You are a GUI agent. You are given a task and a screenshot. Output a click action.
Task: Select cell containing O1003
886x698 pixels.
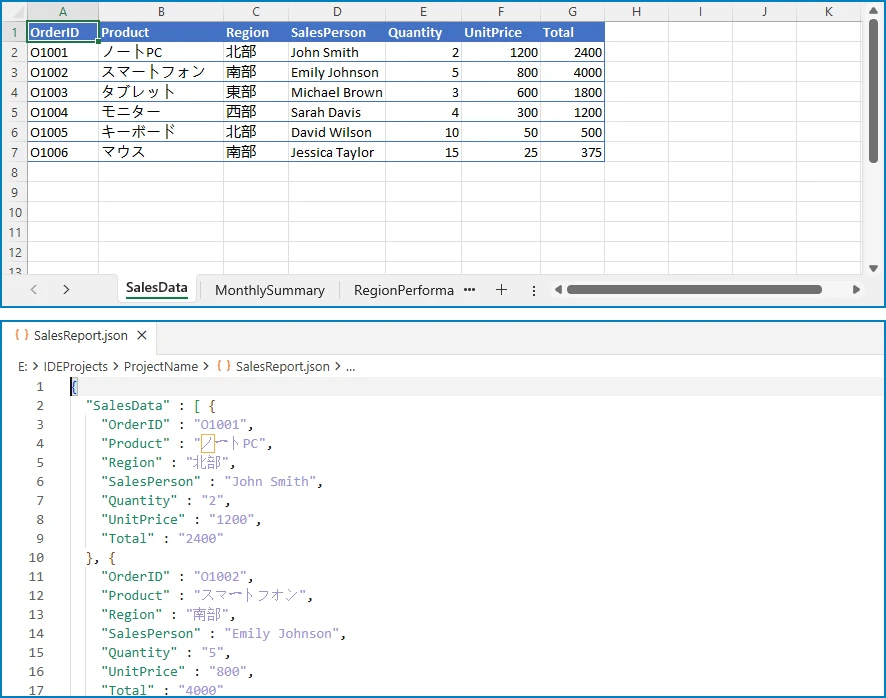[x=63, y=92]
